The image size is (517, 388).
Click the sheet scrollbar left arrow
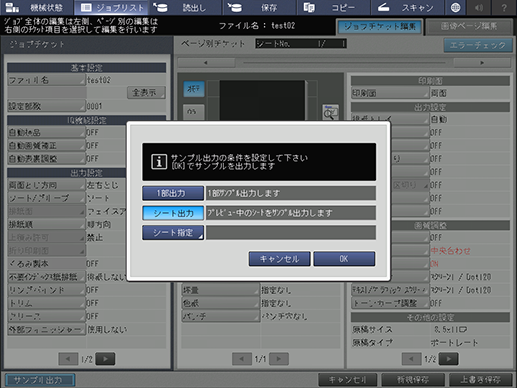tap(206, 63)
